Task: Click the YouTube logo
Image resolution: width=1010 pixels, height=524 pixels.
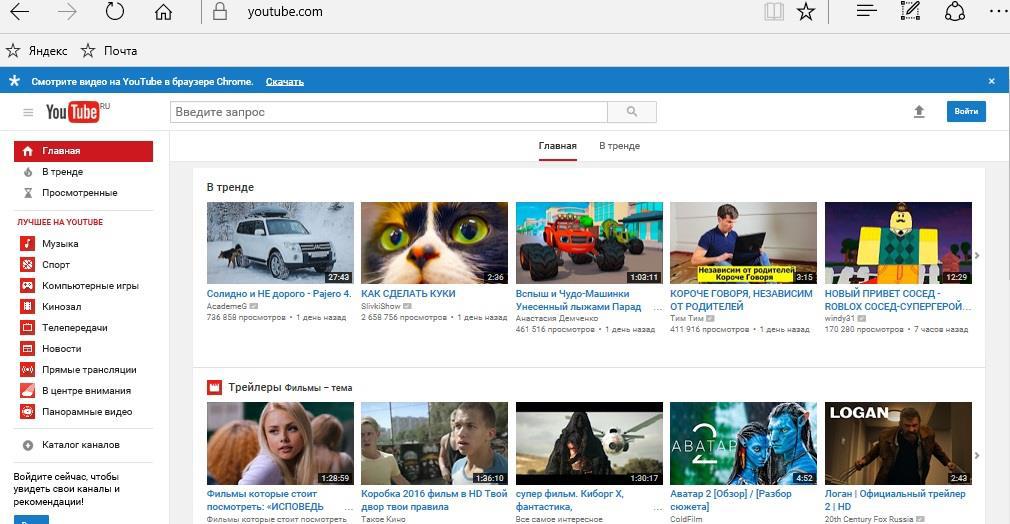Action: 74,112
